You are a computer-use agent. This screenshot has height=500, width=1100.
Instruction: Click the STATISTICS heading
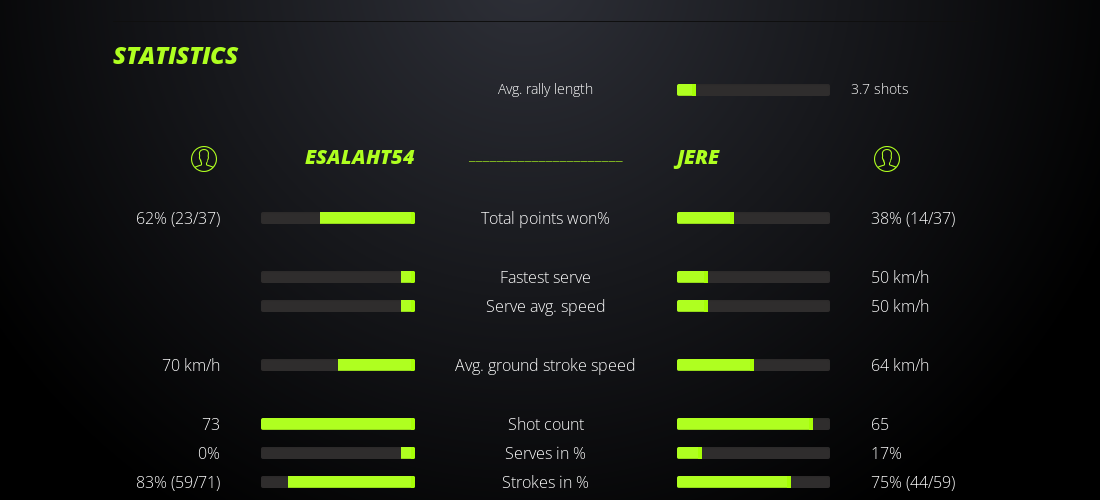click(x=175, y=56)
